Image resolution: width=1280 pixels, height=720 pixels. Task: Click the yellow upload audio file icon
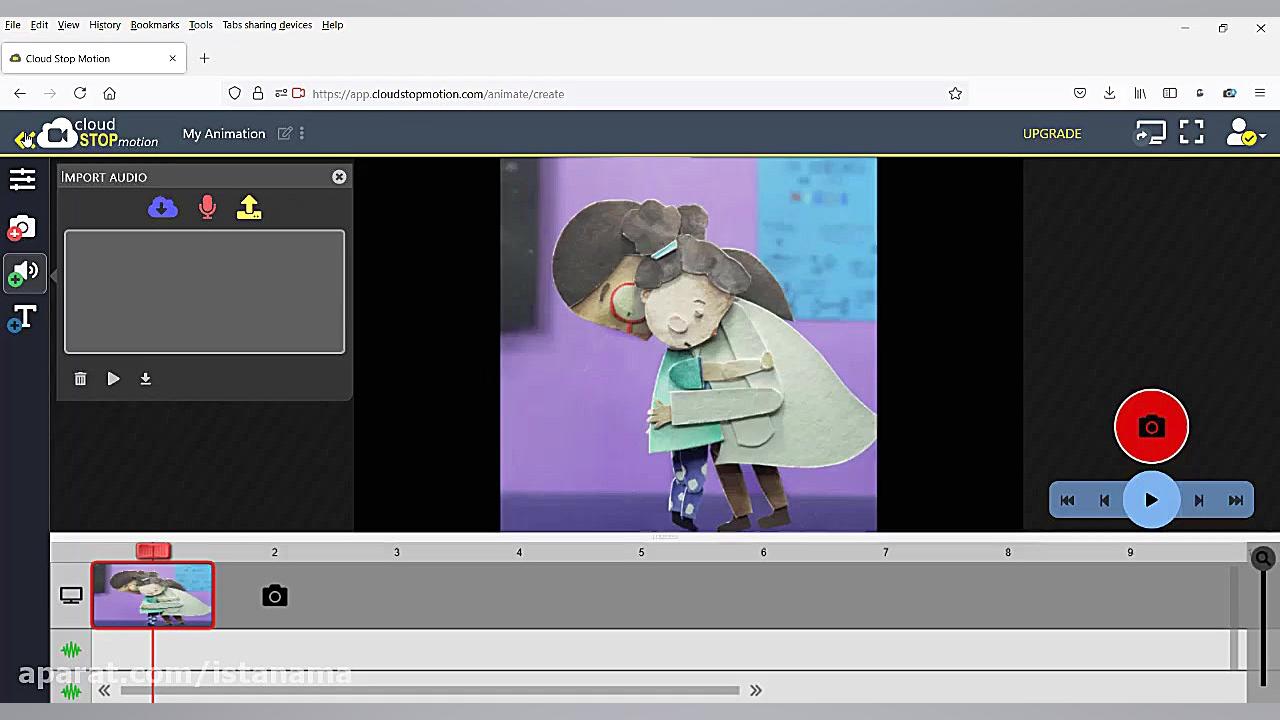249,207
